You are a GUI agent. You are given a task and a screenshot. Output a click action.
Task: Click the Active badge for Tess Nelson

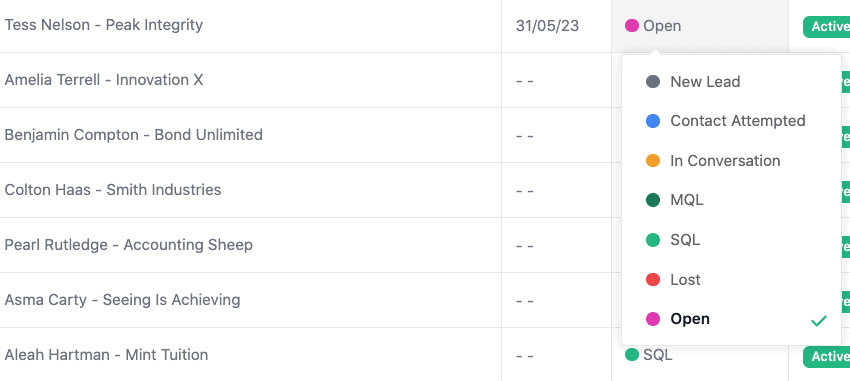pos(826,27)
